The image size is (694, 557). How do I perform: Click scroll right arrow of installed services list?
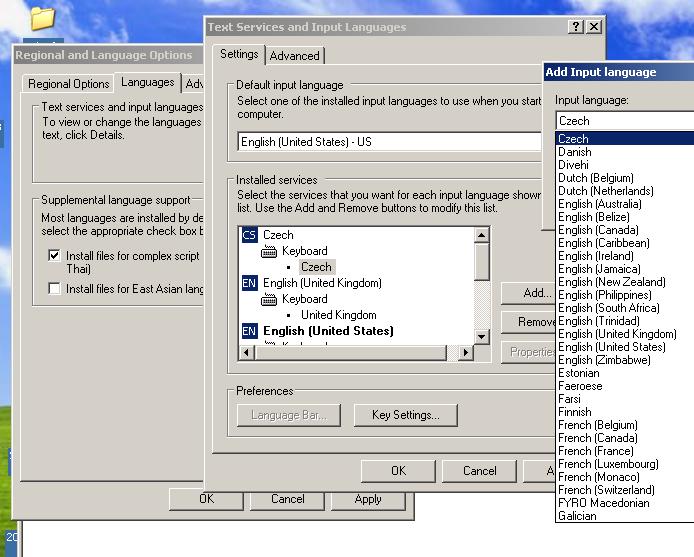click(465, 353)
